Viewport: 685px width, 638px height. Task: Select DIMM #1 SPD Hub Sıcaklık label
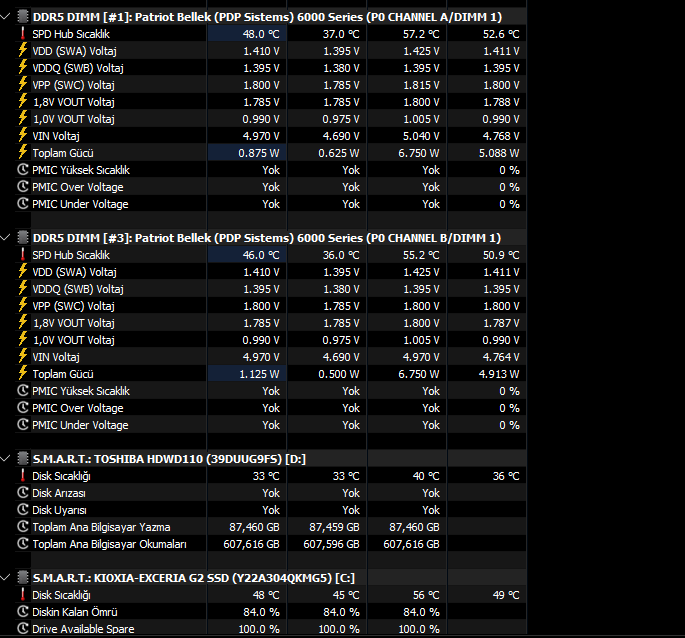[71, 34]
